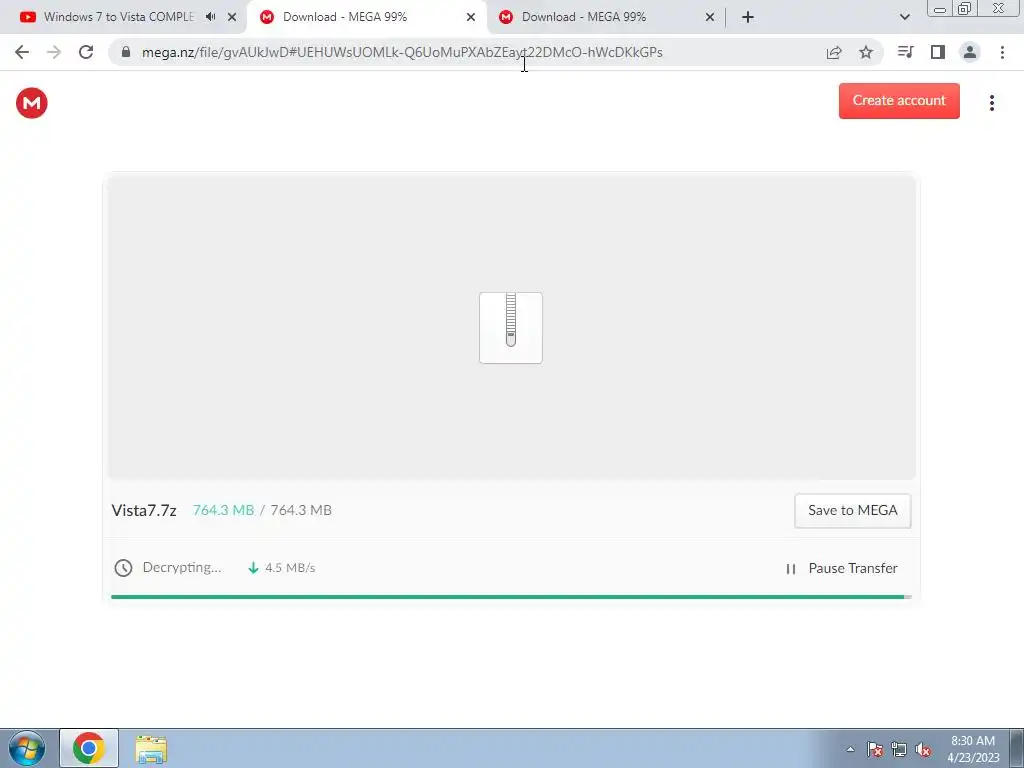The width and height of the screenshot is (1024, 768).
Task: Go back to the previous page
Action: click(22, 52)
